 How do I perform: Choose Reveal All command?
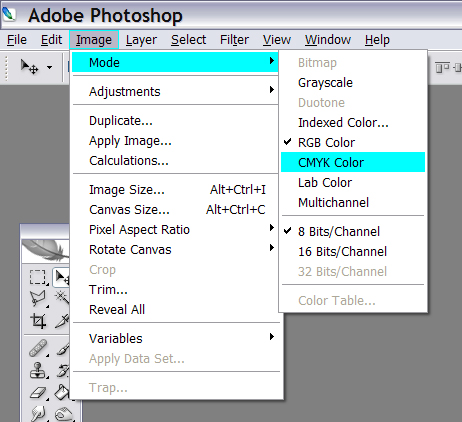coord(175,309)
